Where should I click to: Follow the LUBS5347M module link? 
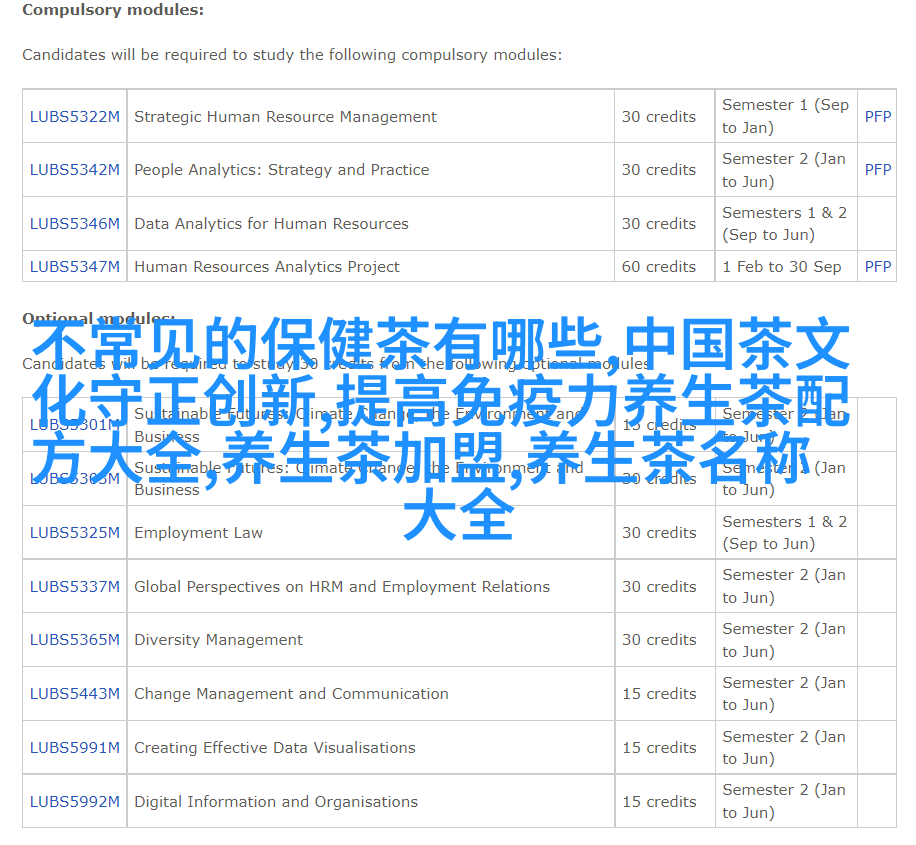pyautogui.click(x=74, y=267)
